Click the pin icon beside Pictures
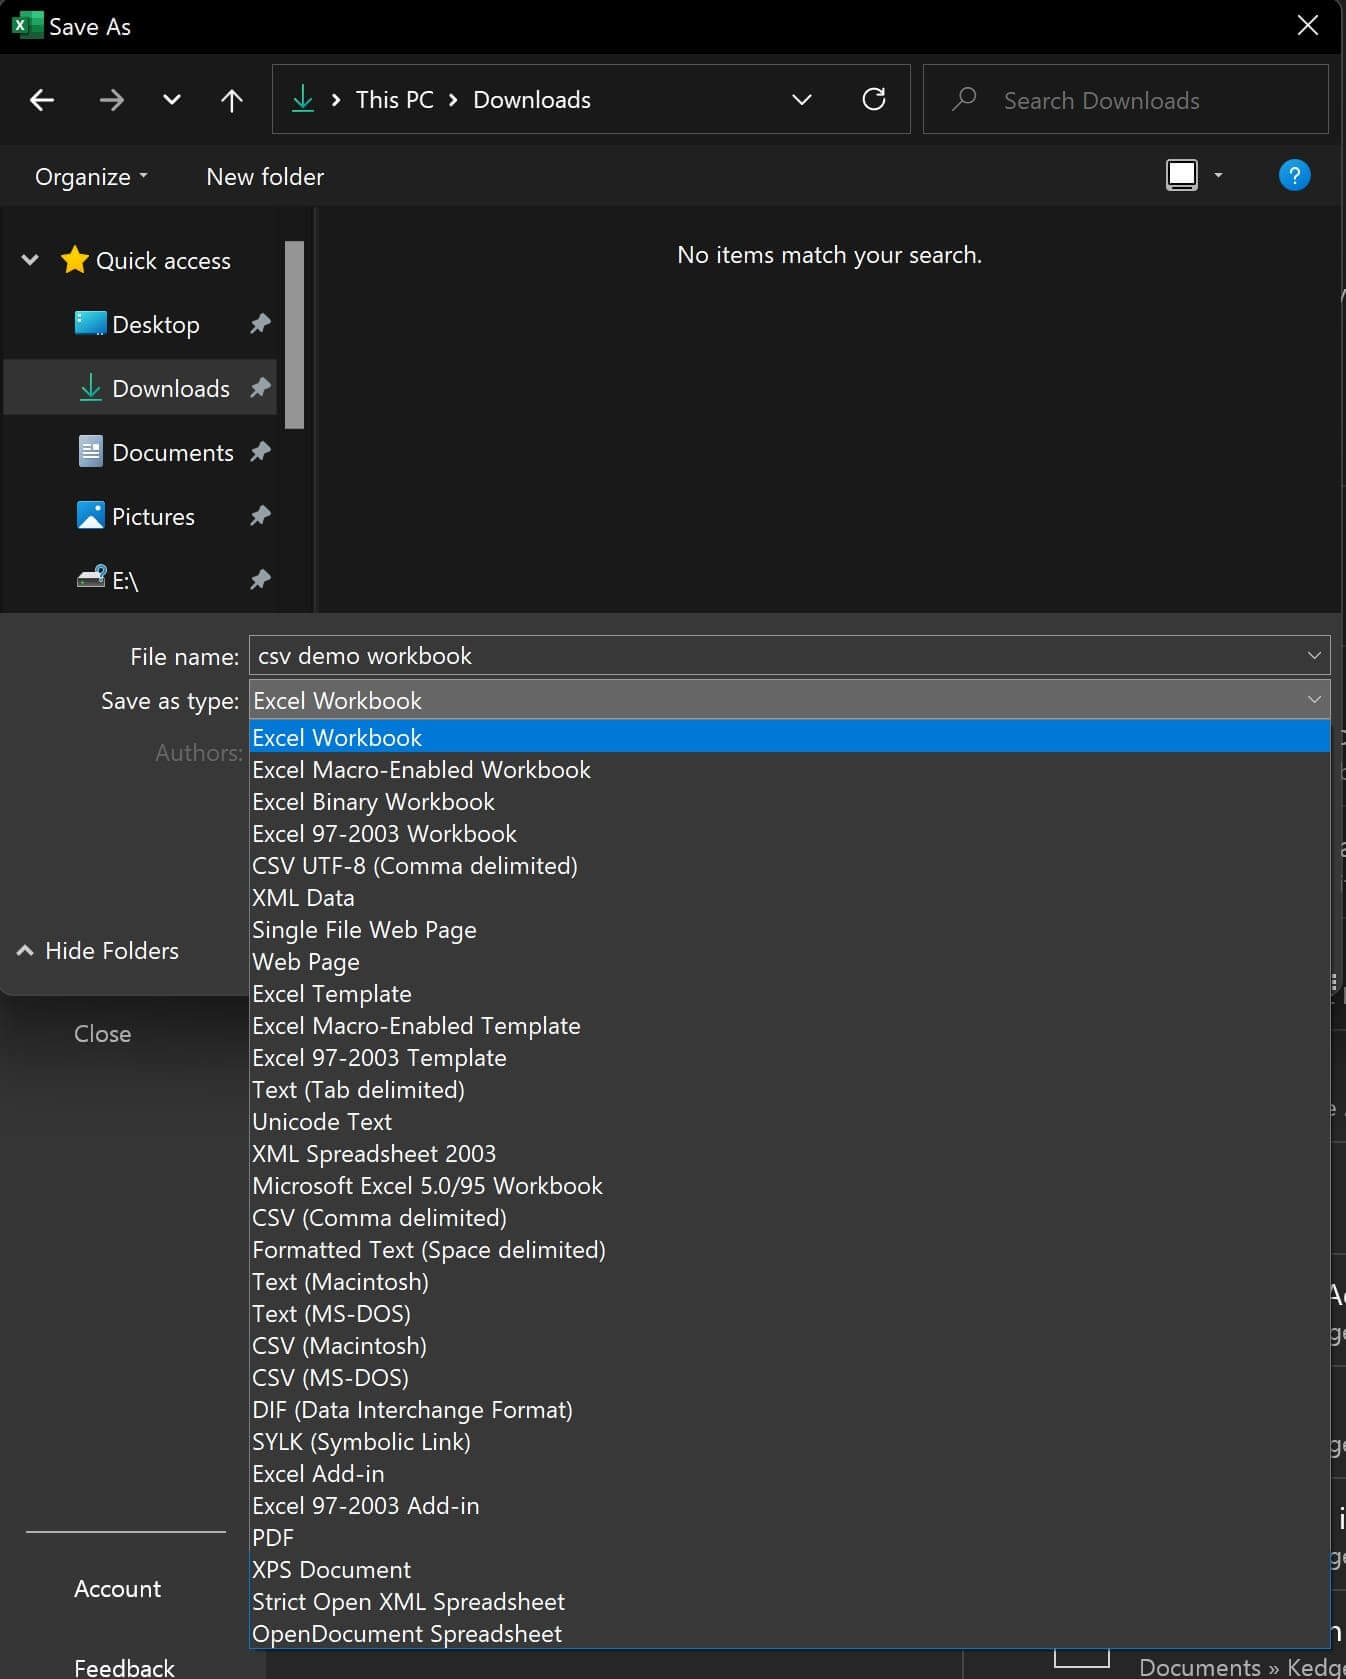This screenshot has width=1346, height=1679. click(260, 516)
